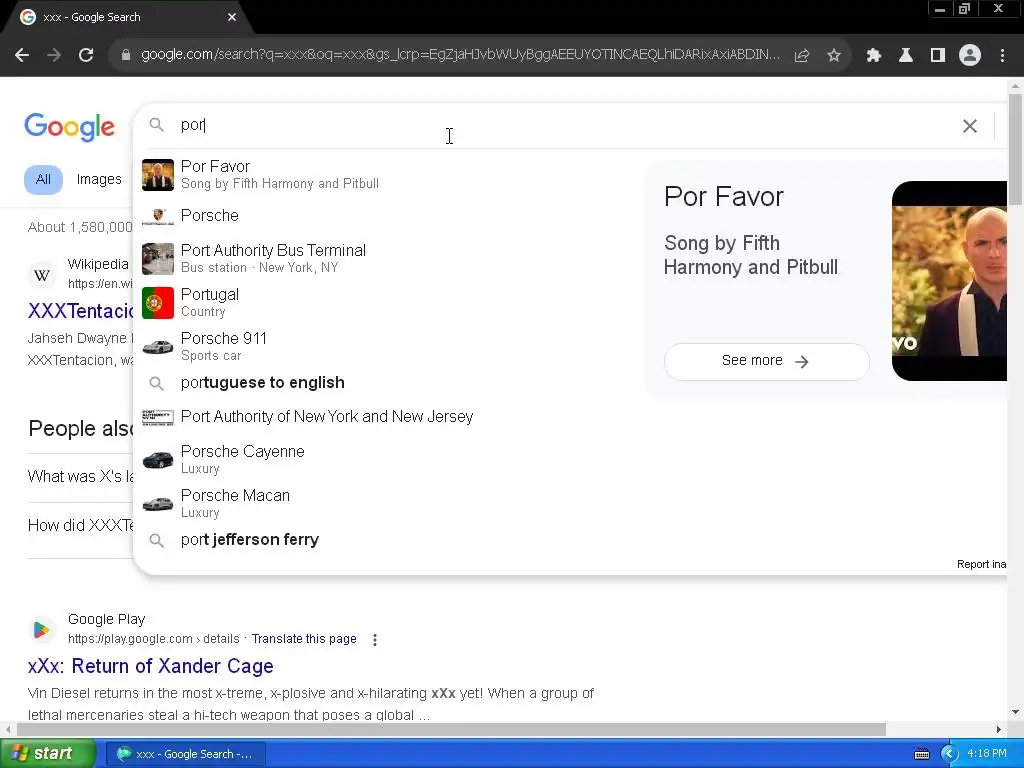The image size is (1024, 768).
Task: Click the vertical scrollbar thumb
Action: click(x=1015, y=149)
